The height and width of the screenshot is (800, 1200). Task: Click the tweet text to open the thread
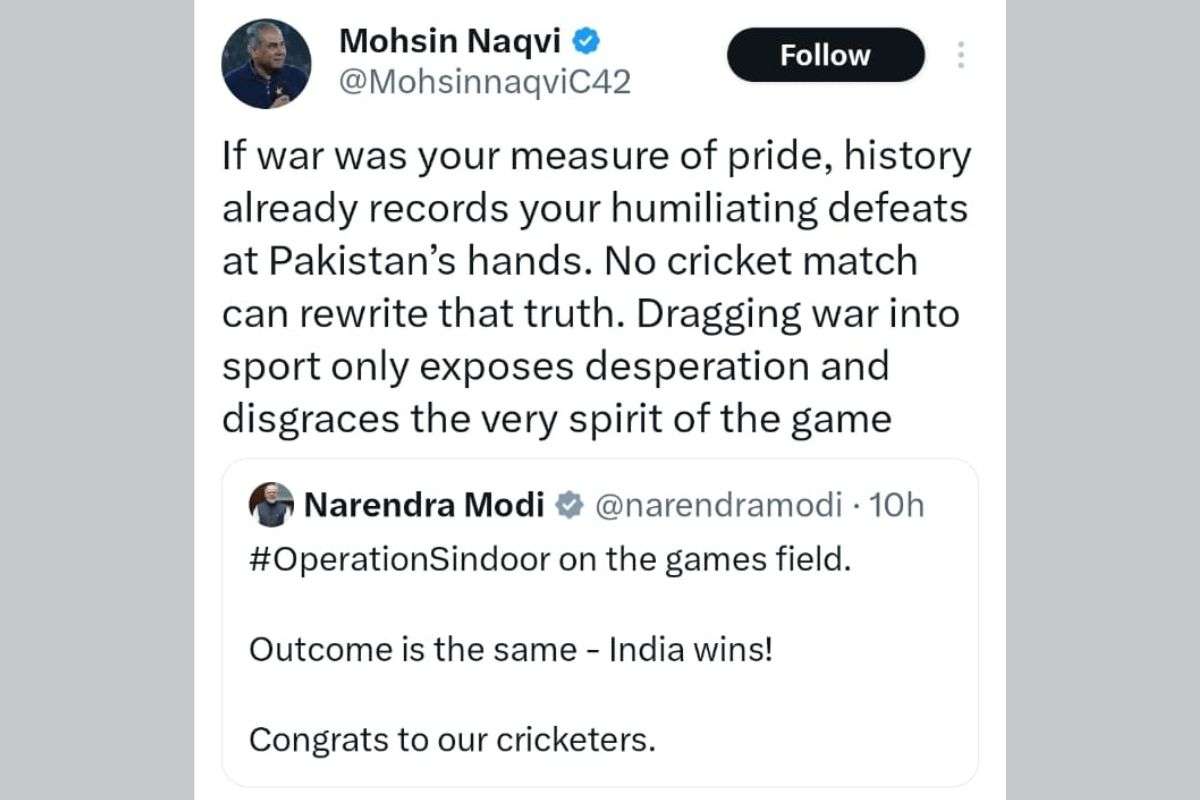click(x=595, y=285)
